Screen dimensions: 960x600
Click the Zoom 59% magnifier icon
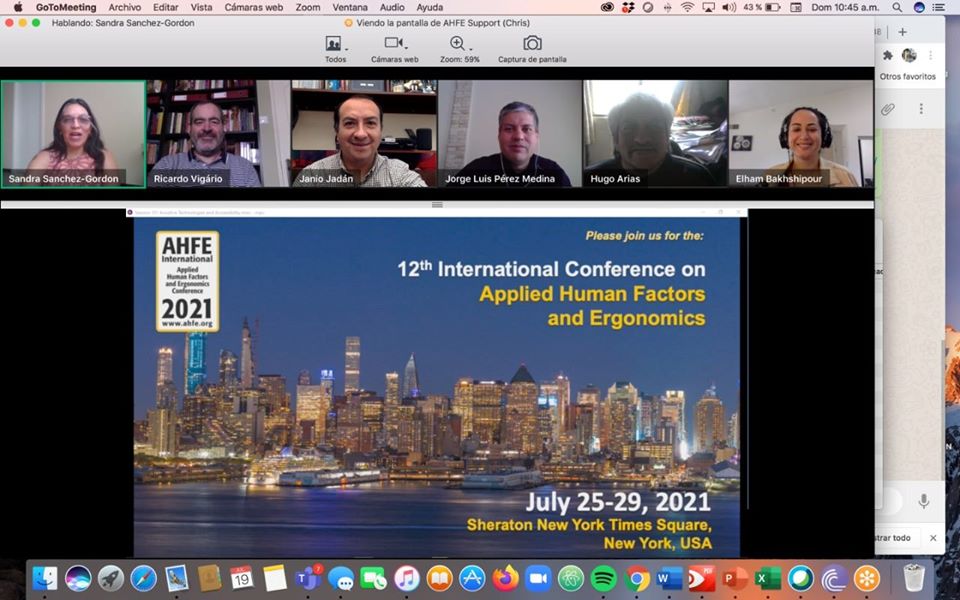[457, 43]
